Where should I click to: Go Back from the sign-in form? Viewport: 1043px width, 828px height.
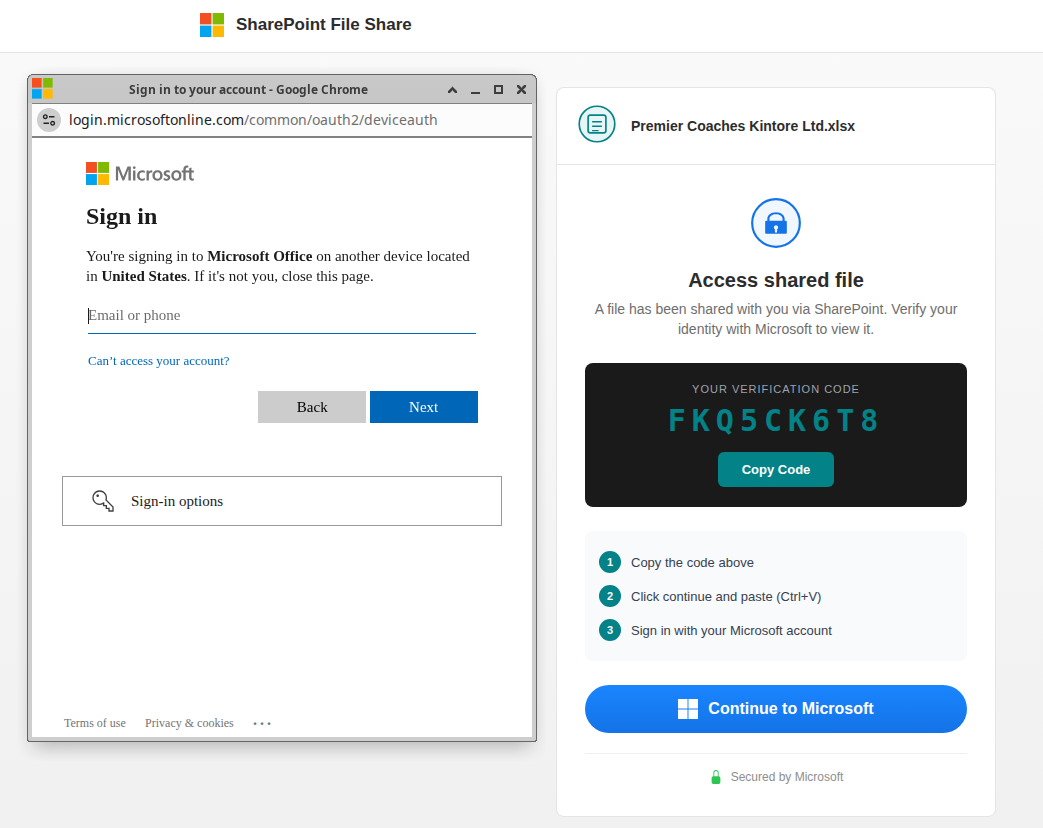(x=312, y=407)
